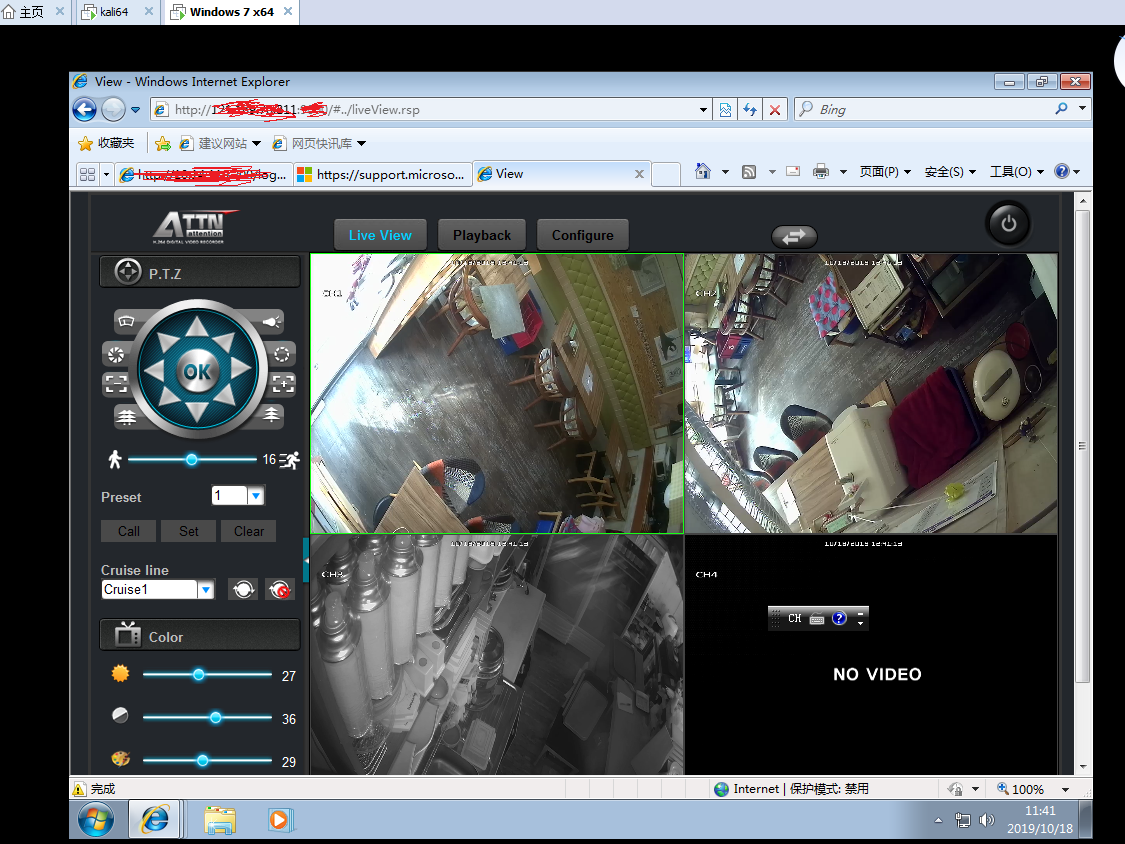
Task: Click the brightness slider handle
Action: [199, 675]
